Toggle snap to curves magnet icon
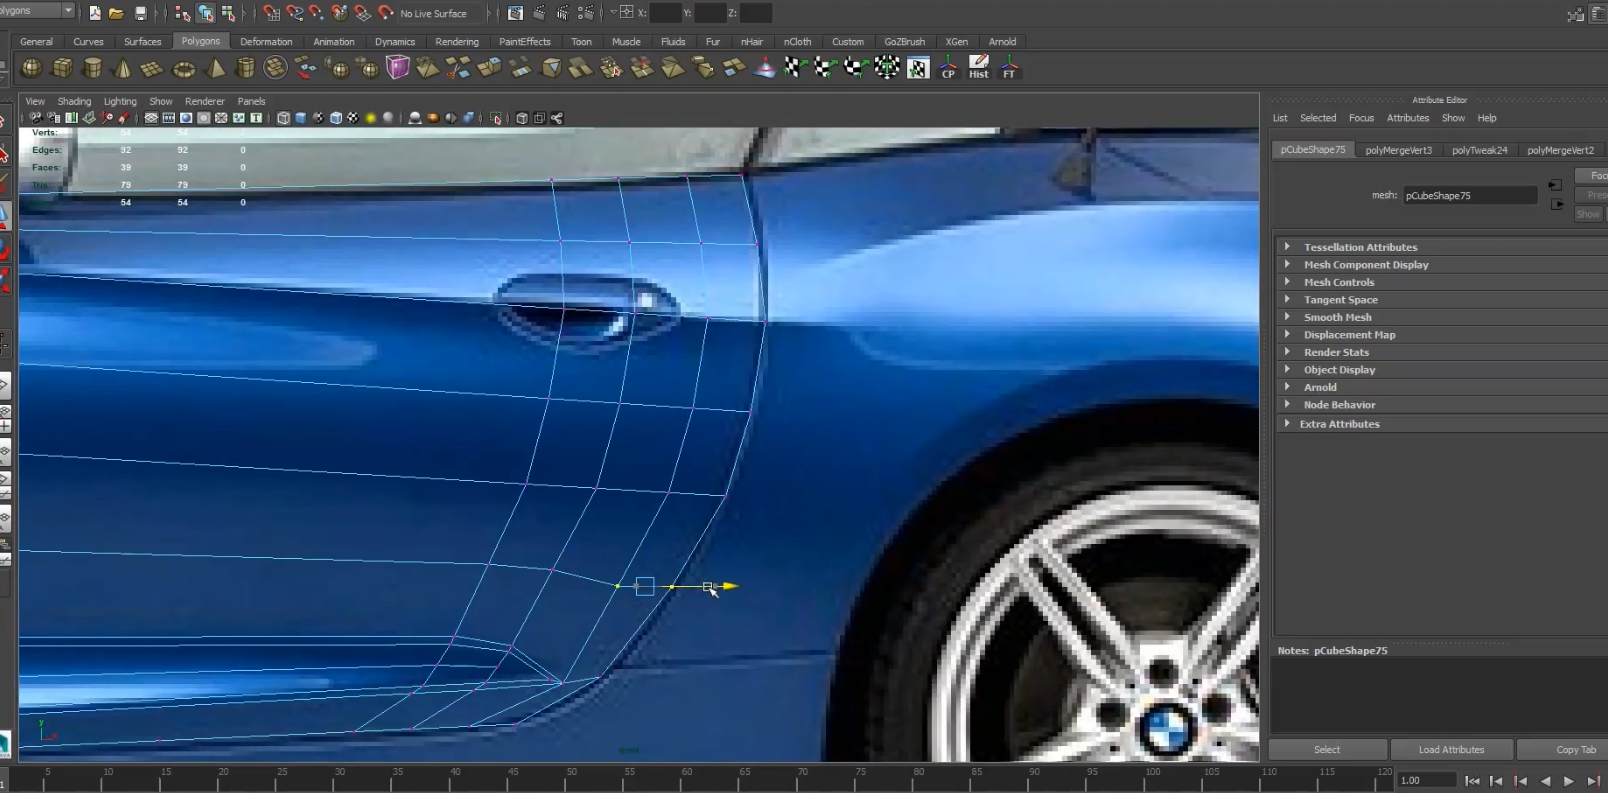1608x793 pixels. click(x=294, y=13)
